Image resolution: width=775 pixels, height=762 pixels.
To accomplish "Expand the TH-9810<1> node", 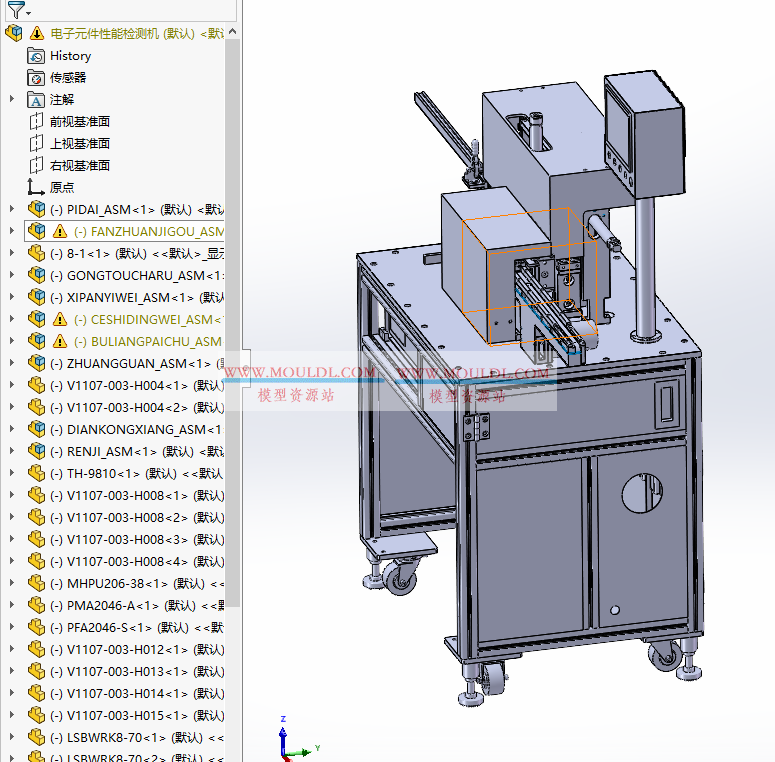I will (12, 473).
